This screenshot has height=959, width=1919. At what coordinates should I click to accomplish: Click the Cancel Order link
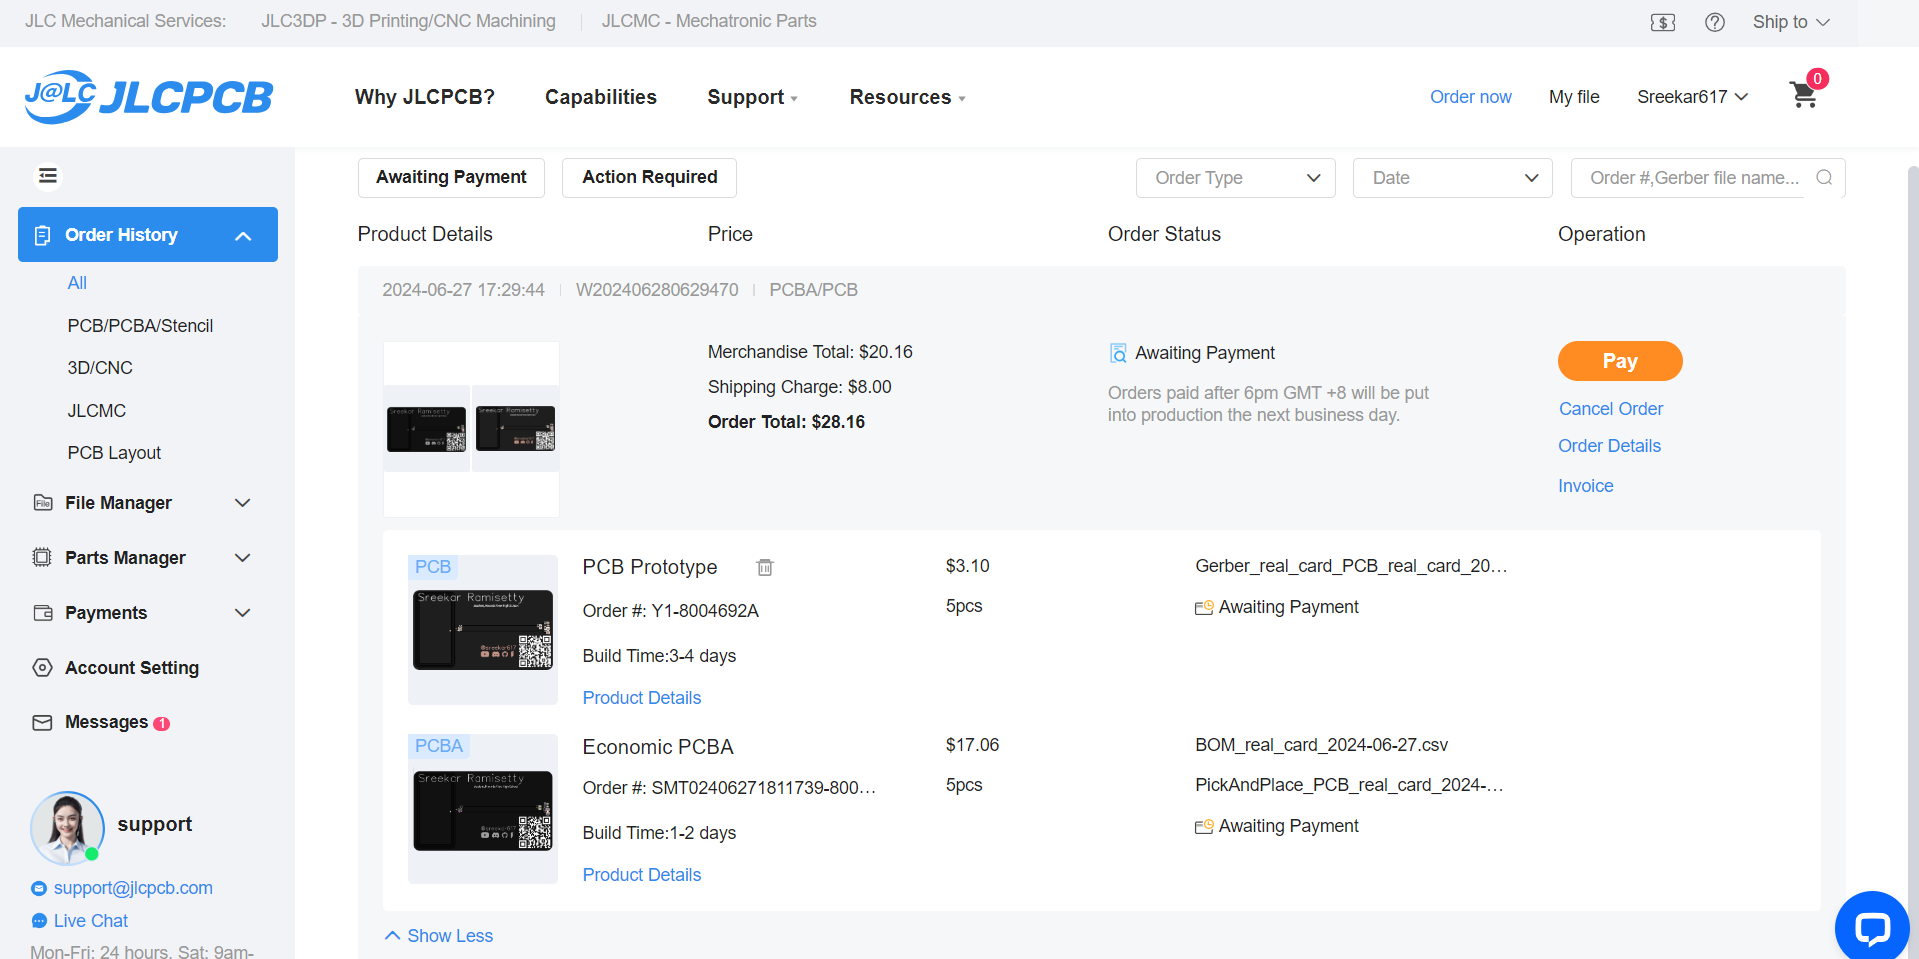pyautogui.click(x=1611, y=409)
